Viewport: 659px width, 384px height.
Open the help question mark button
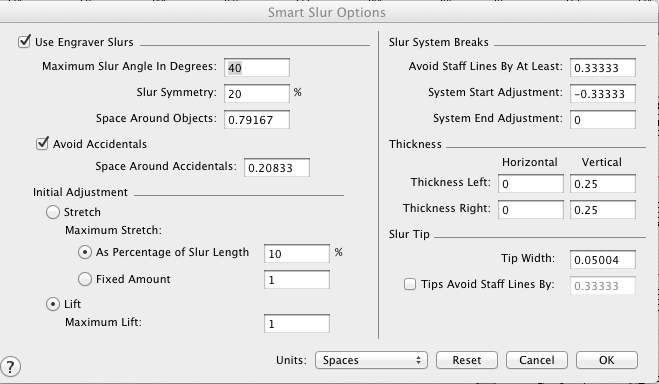coord(11,366)
